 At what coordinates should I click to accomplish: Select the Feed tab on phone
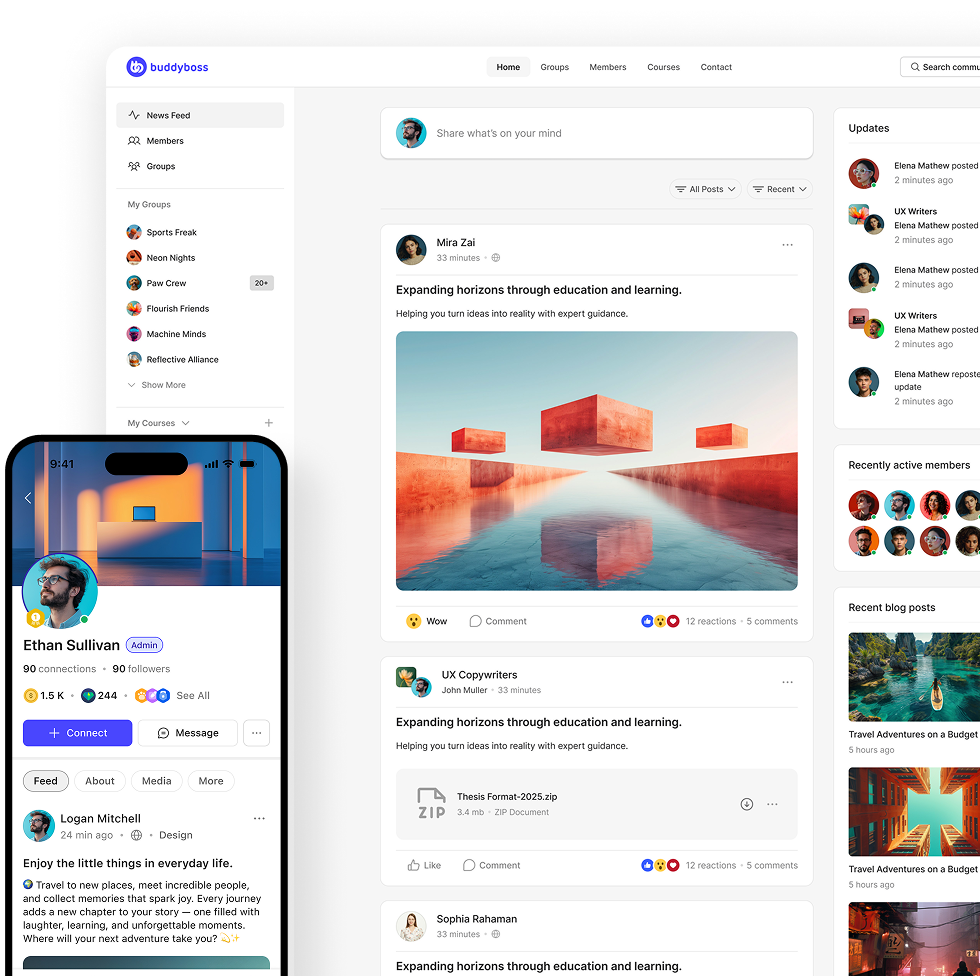46,781
